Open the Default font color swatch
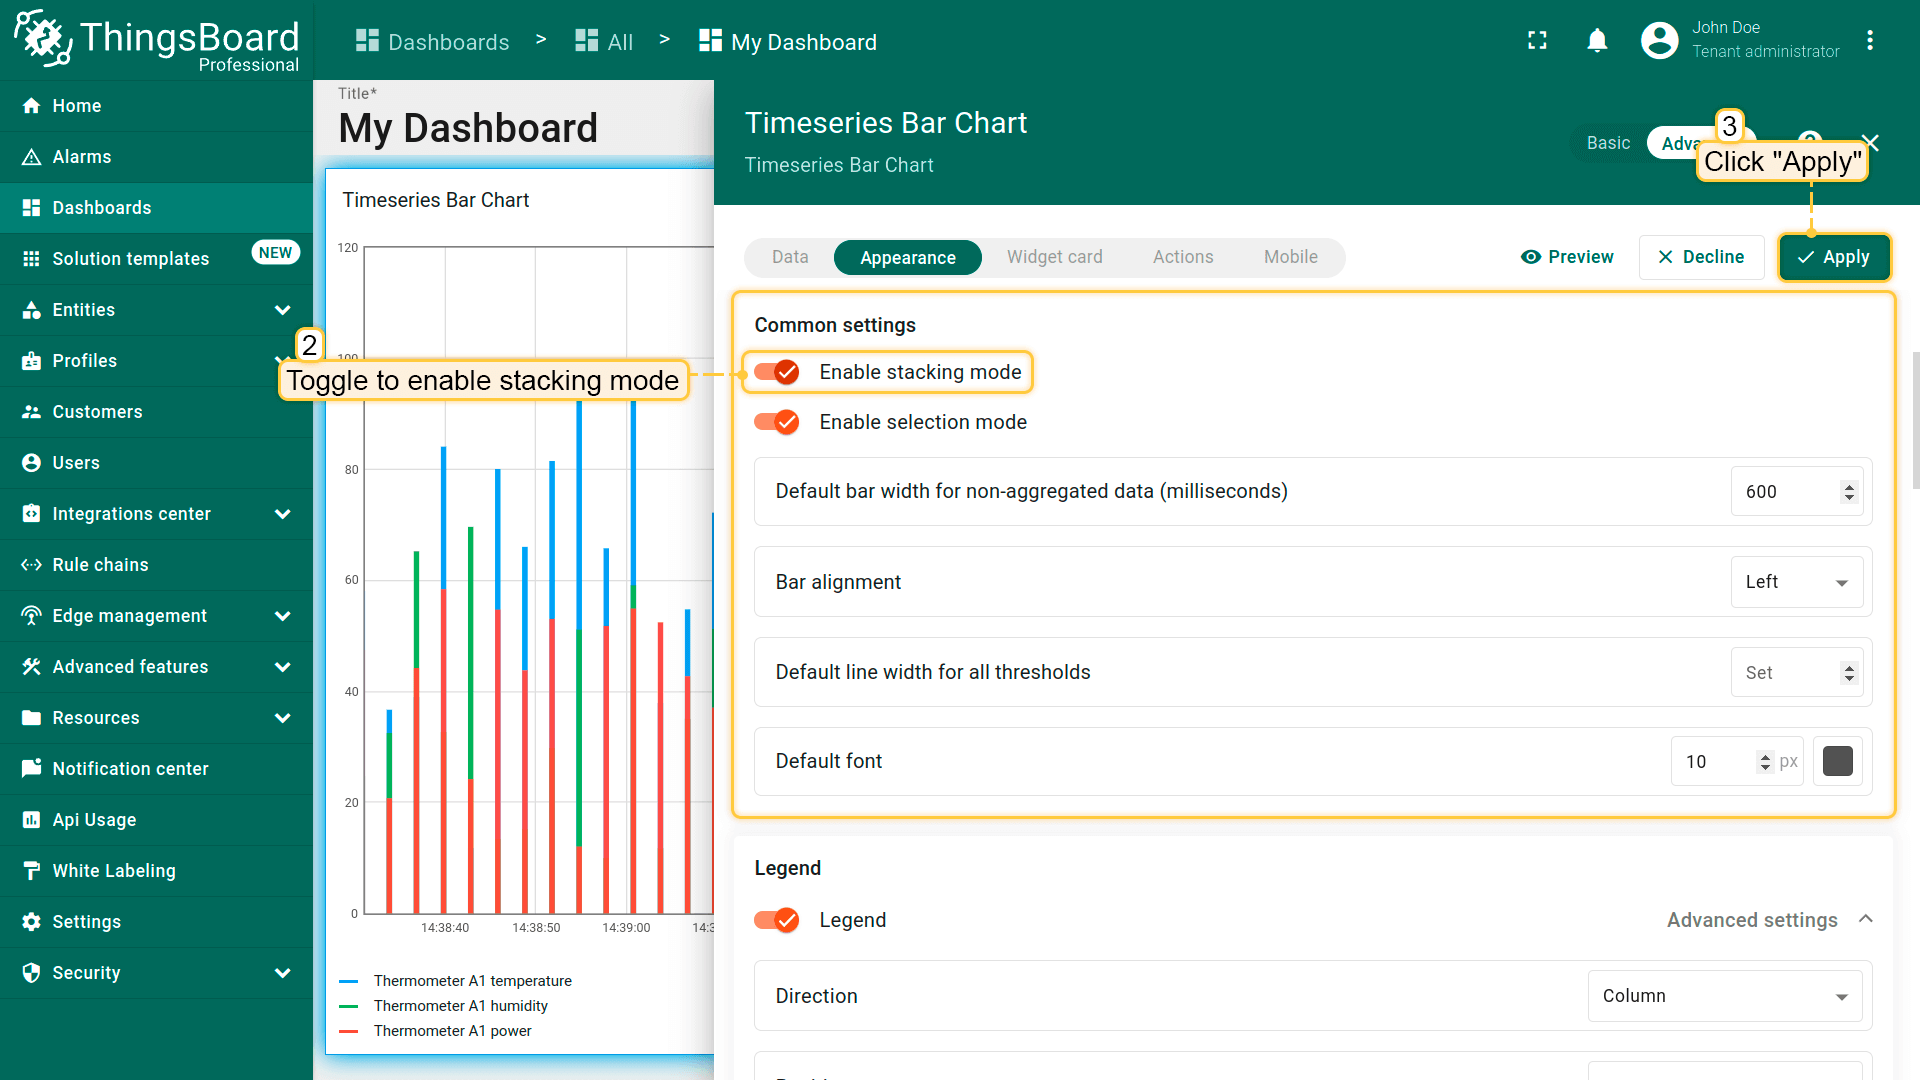This screenshot has width=1920, height=1080. pos(1837,761)
